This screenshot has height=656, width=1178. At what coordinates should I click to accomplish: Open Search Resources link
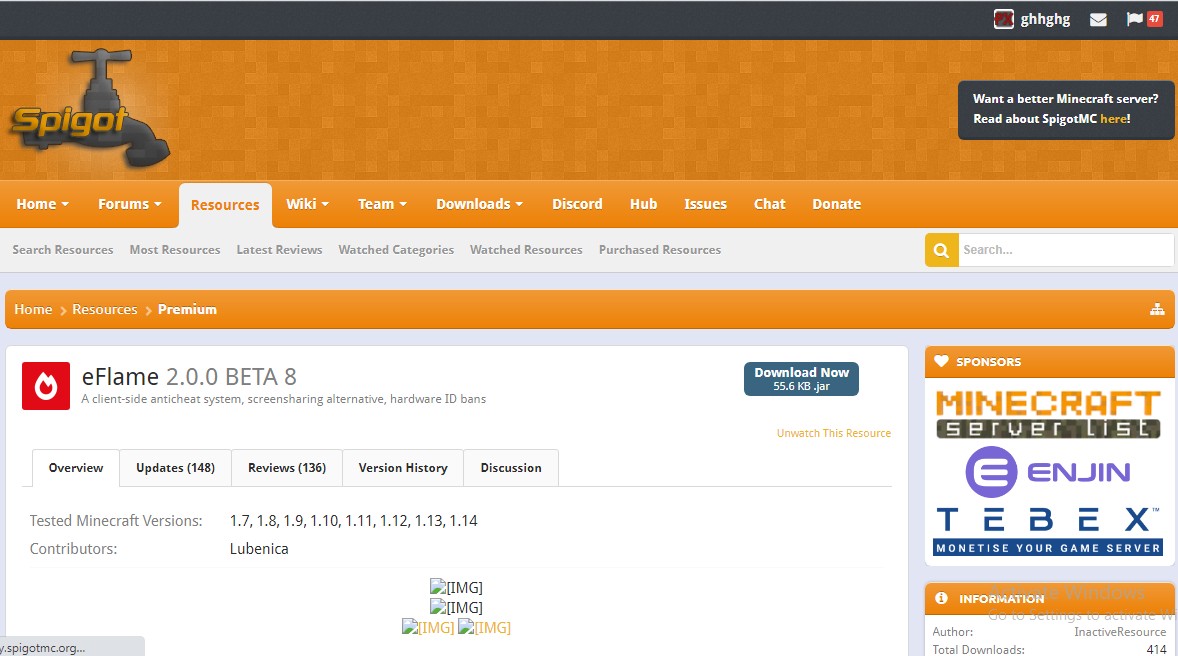click(63, 250)
